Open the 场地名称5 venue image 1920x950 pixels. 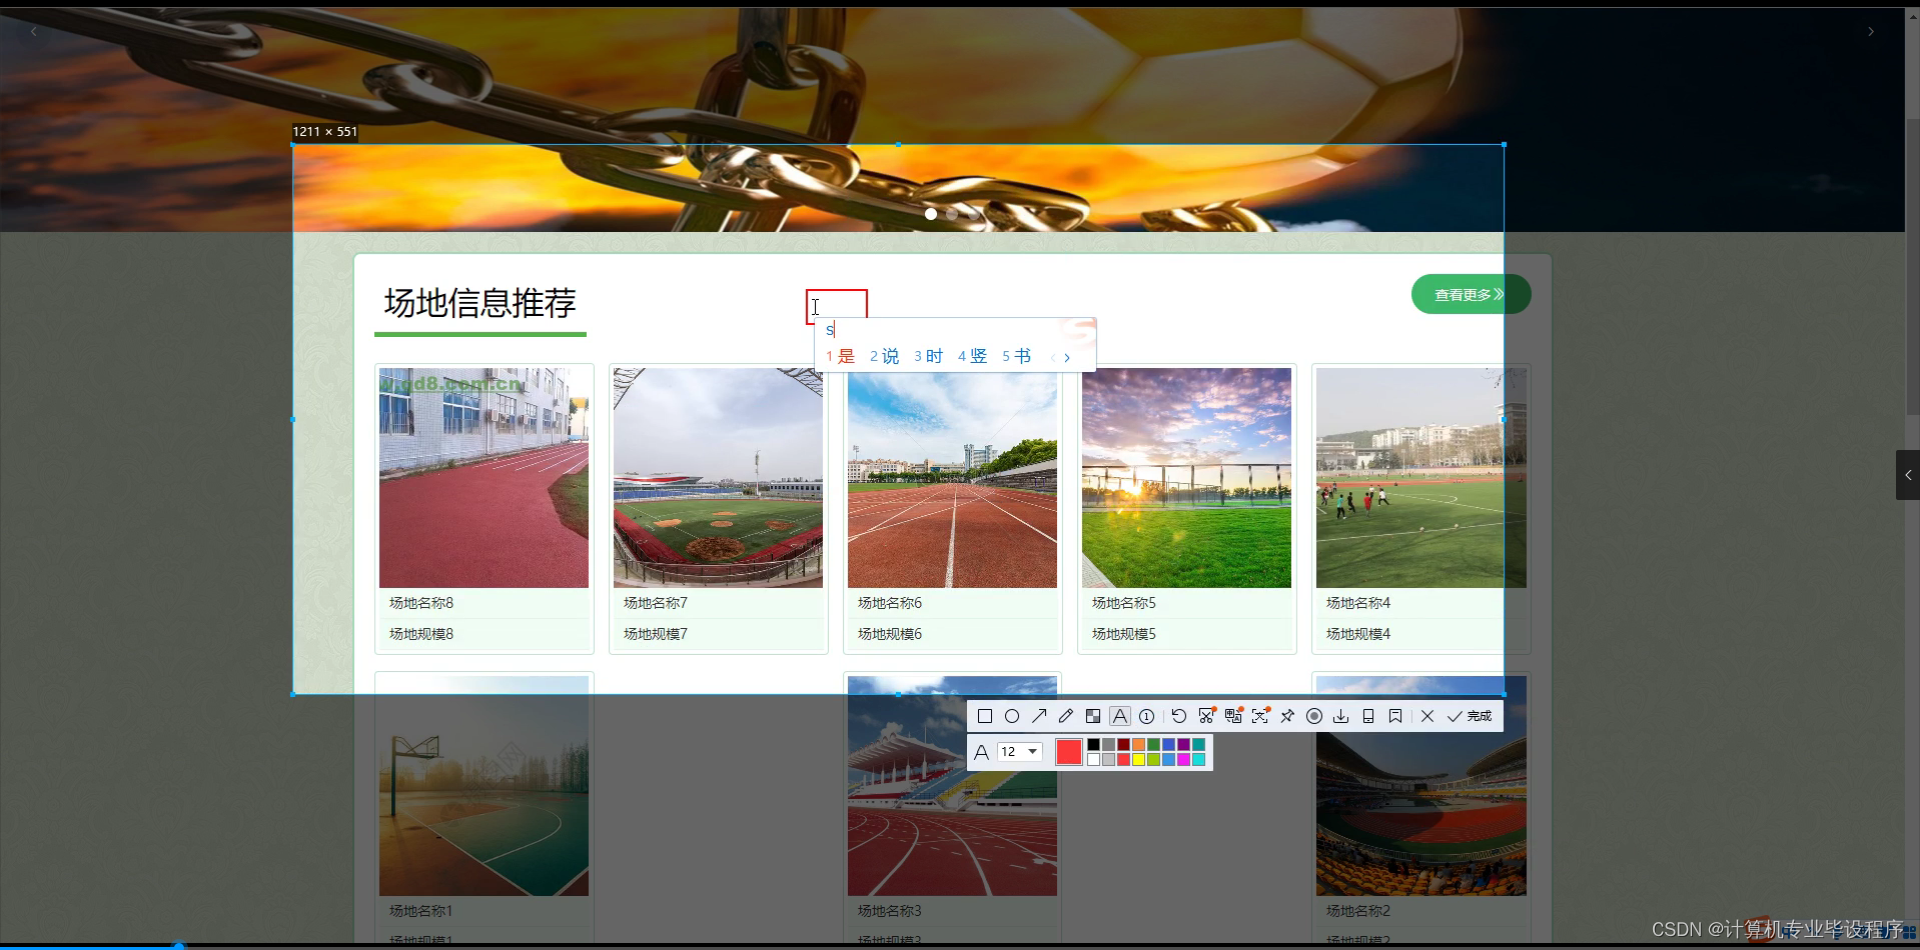pyautogui.click(x=1187, y=478)
